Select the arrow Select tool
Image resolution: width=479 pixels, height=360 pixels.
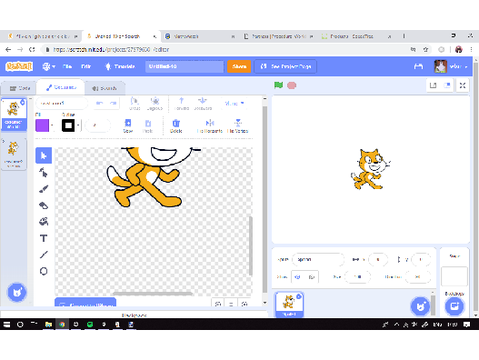(44, 155)
